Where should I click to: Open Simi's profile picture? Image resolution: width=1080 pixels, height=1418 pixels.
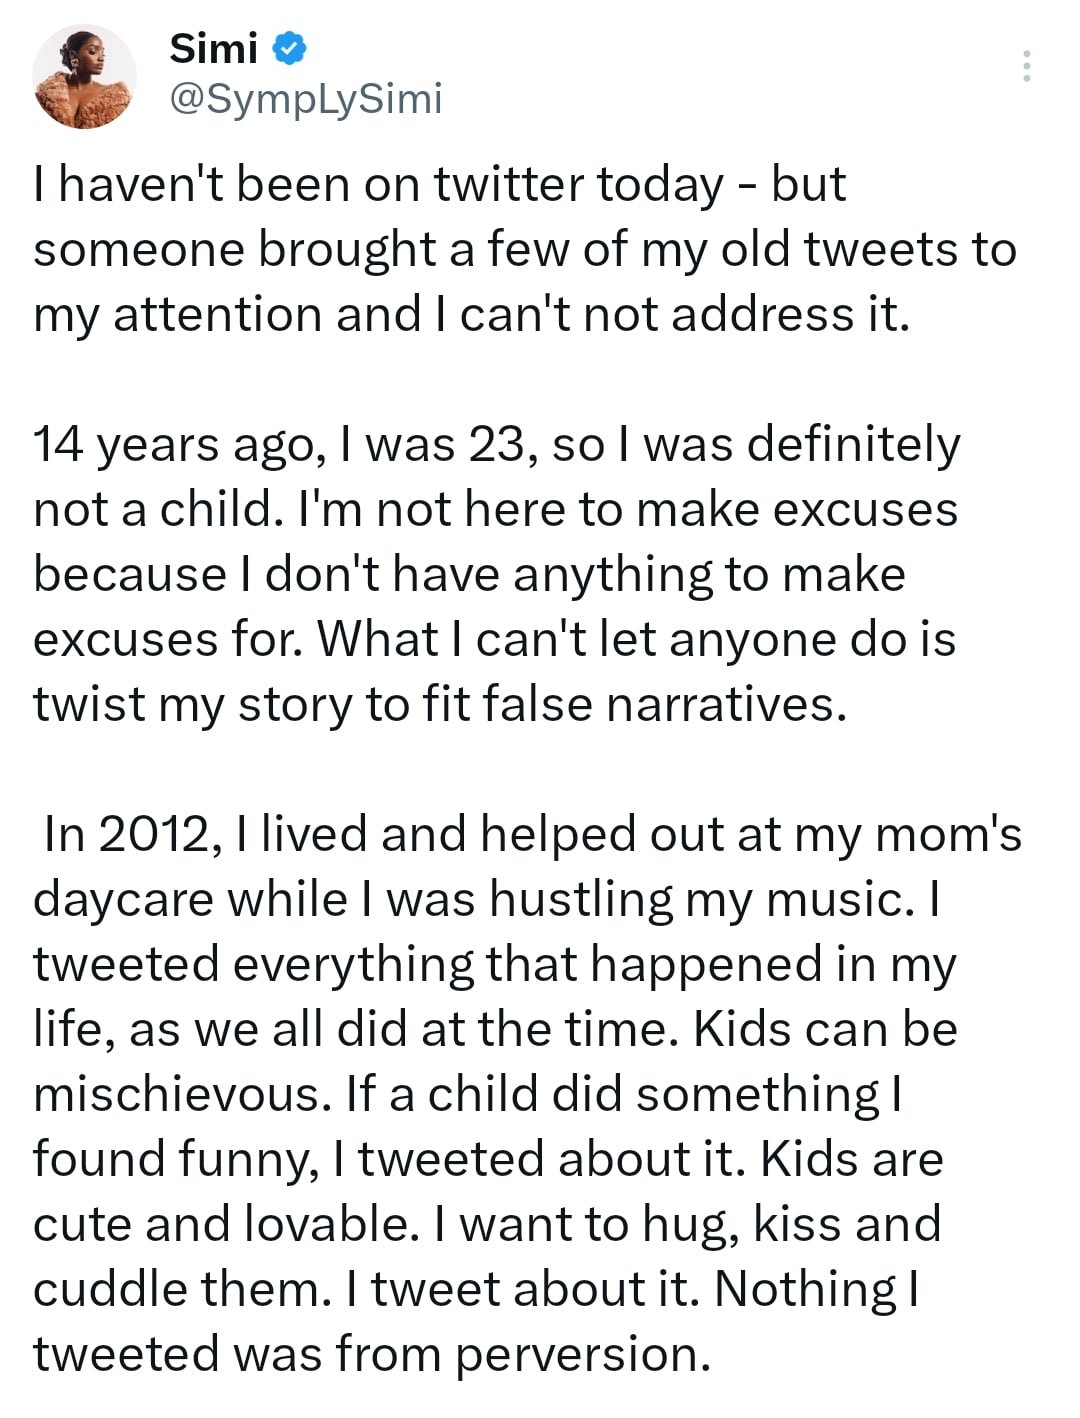coord(84,77)
